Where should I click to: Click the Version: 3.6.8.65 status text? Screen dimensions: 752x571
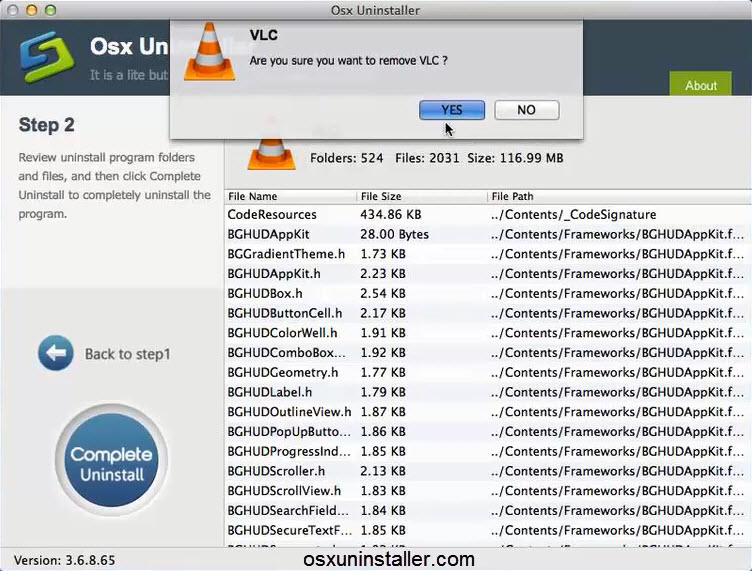pyautogui.click(x=64, y=560)
